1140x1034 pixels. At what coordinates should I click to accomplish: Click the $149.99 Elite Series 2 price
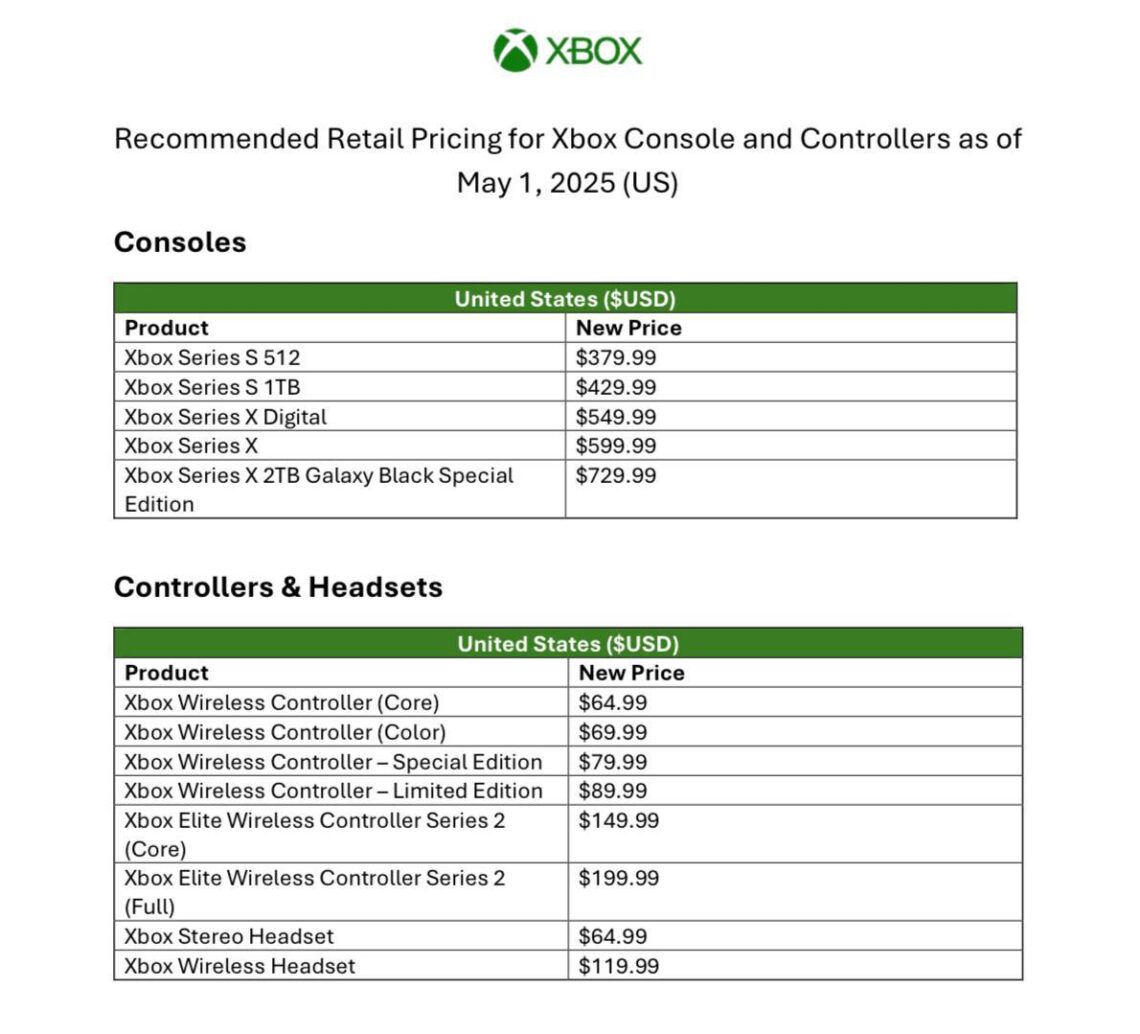619,821
